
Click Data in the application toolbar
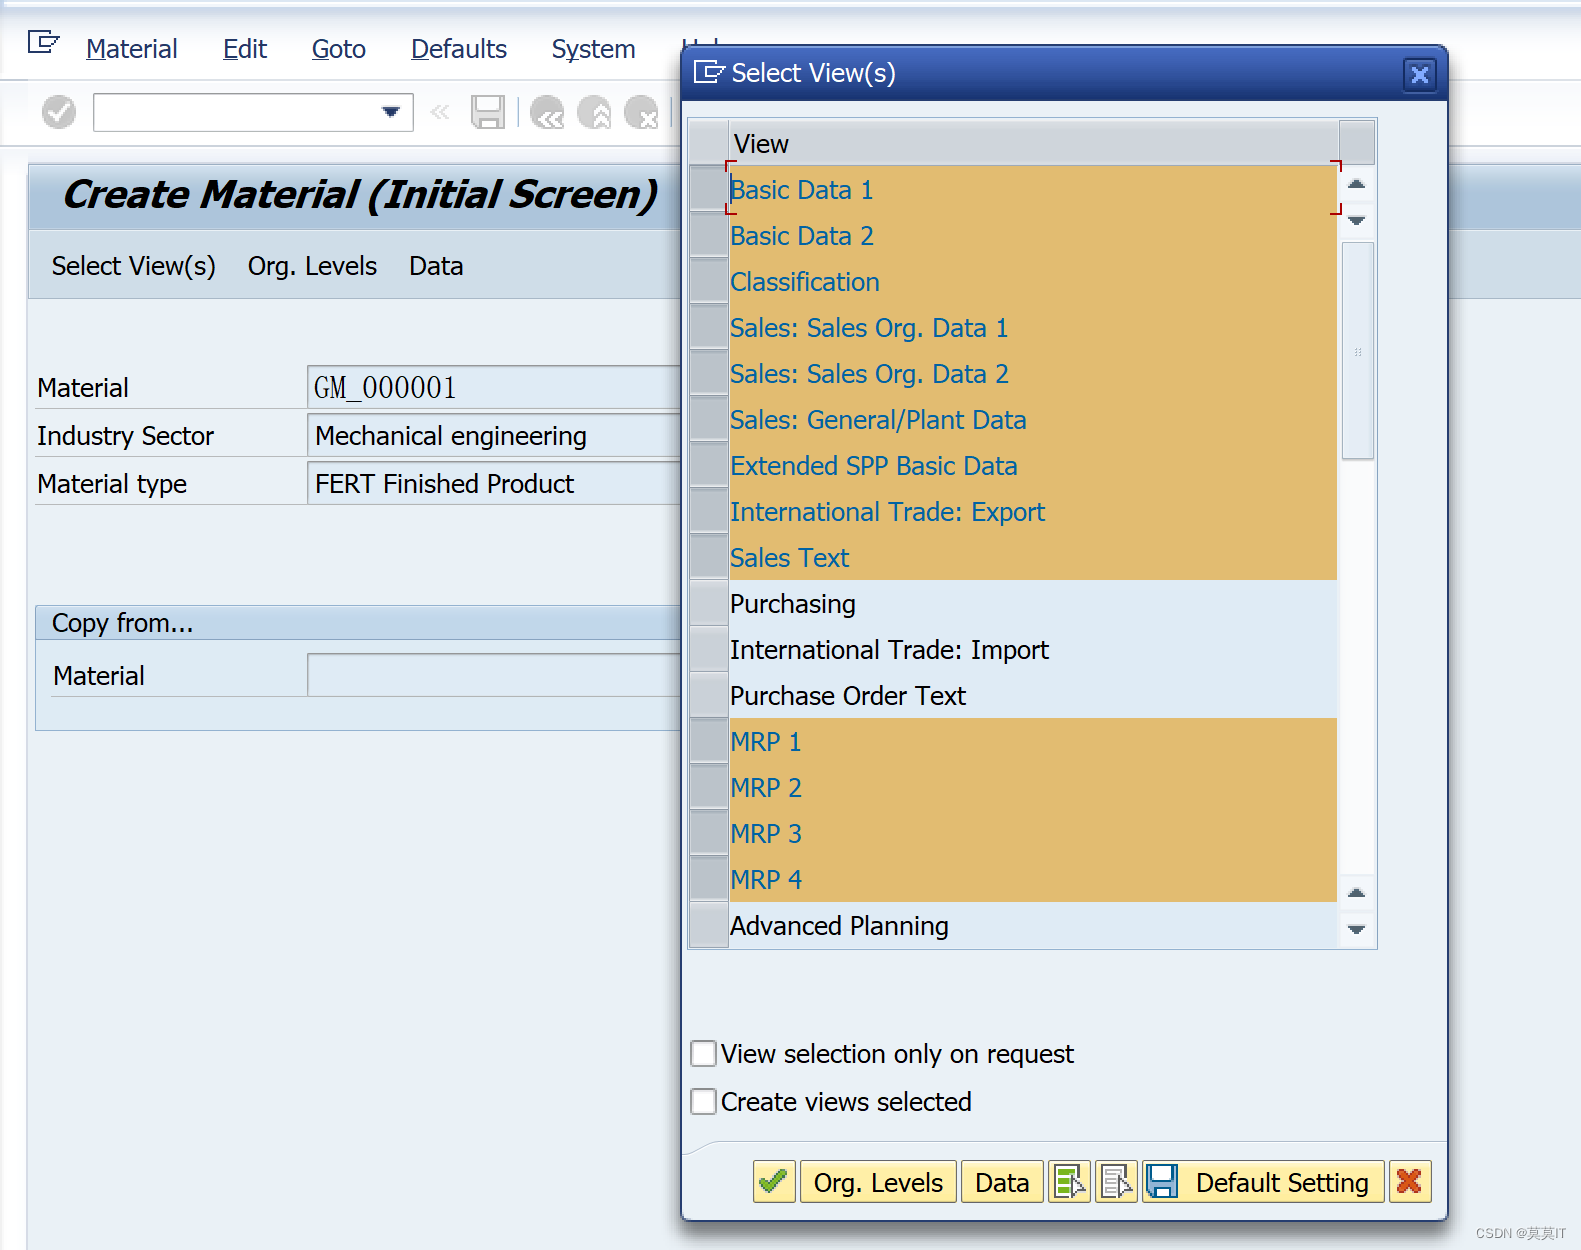pos(436,266)
